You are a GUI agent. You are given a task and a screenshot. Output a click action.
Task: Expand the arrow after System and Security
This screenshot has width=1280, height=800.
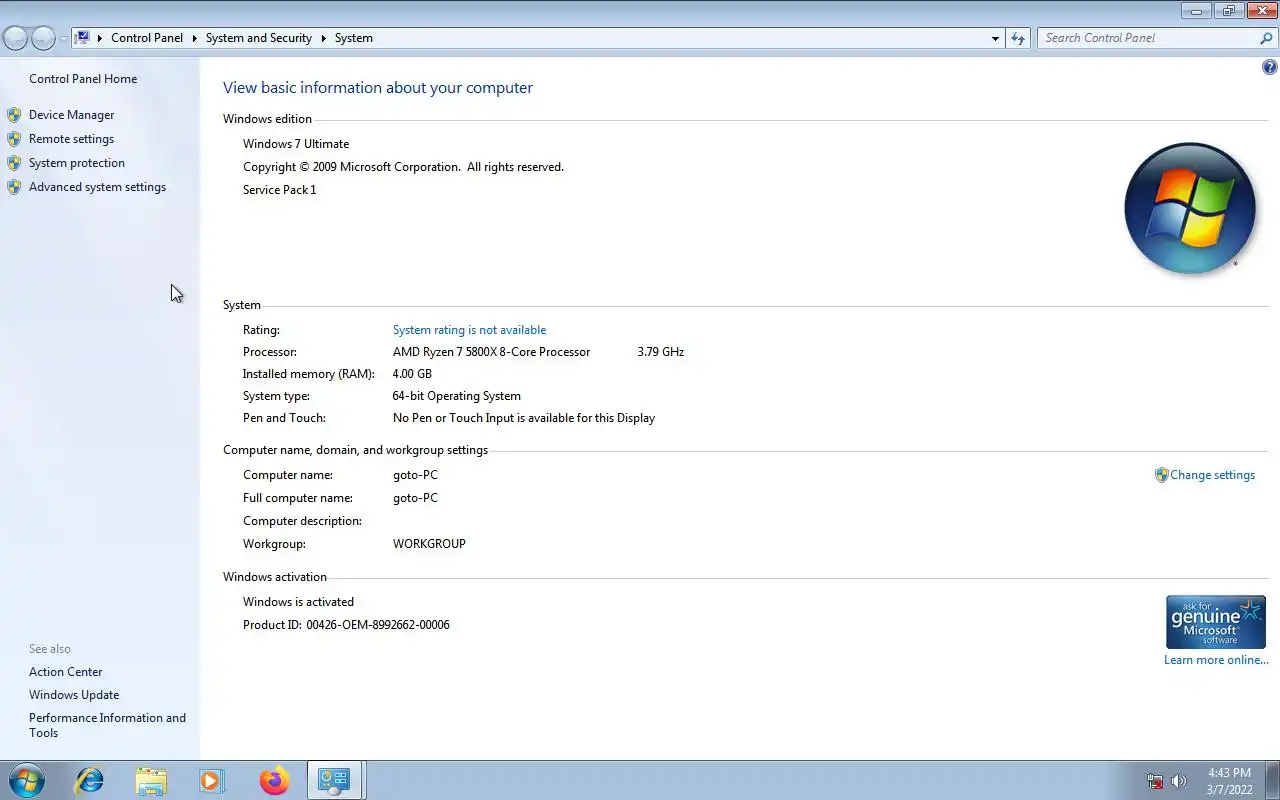click(324, 38)
